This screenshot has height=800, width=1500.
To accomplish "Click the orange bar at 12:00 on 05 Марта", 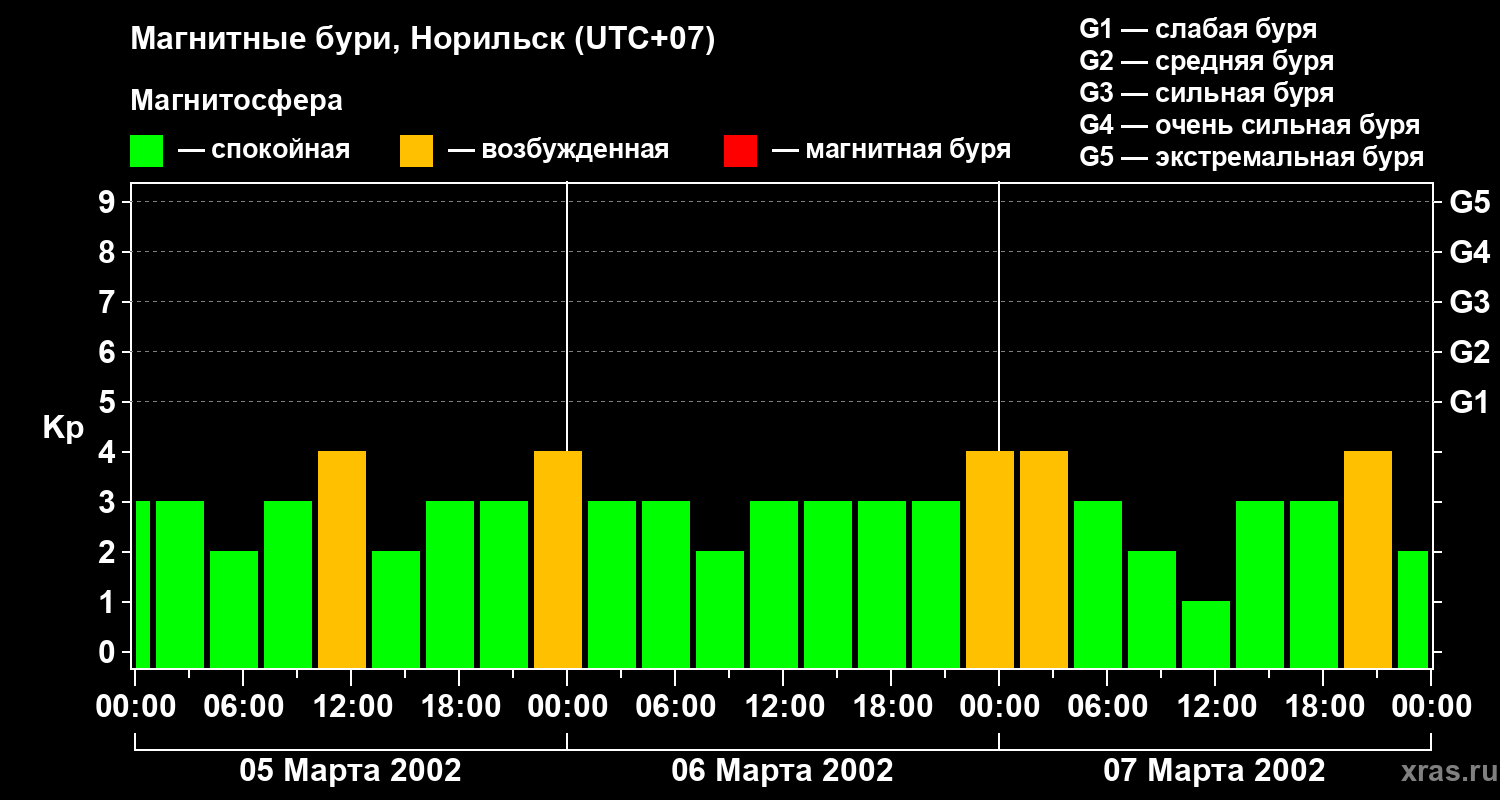I will click(x=342, y=559).
